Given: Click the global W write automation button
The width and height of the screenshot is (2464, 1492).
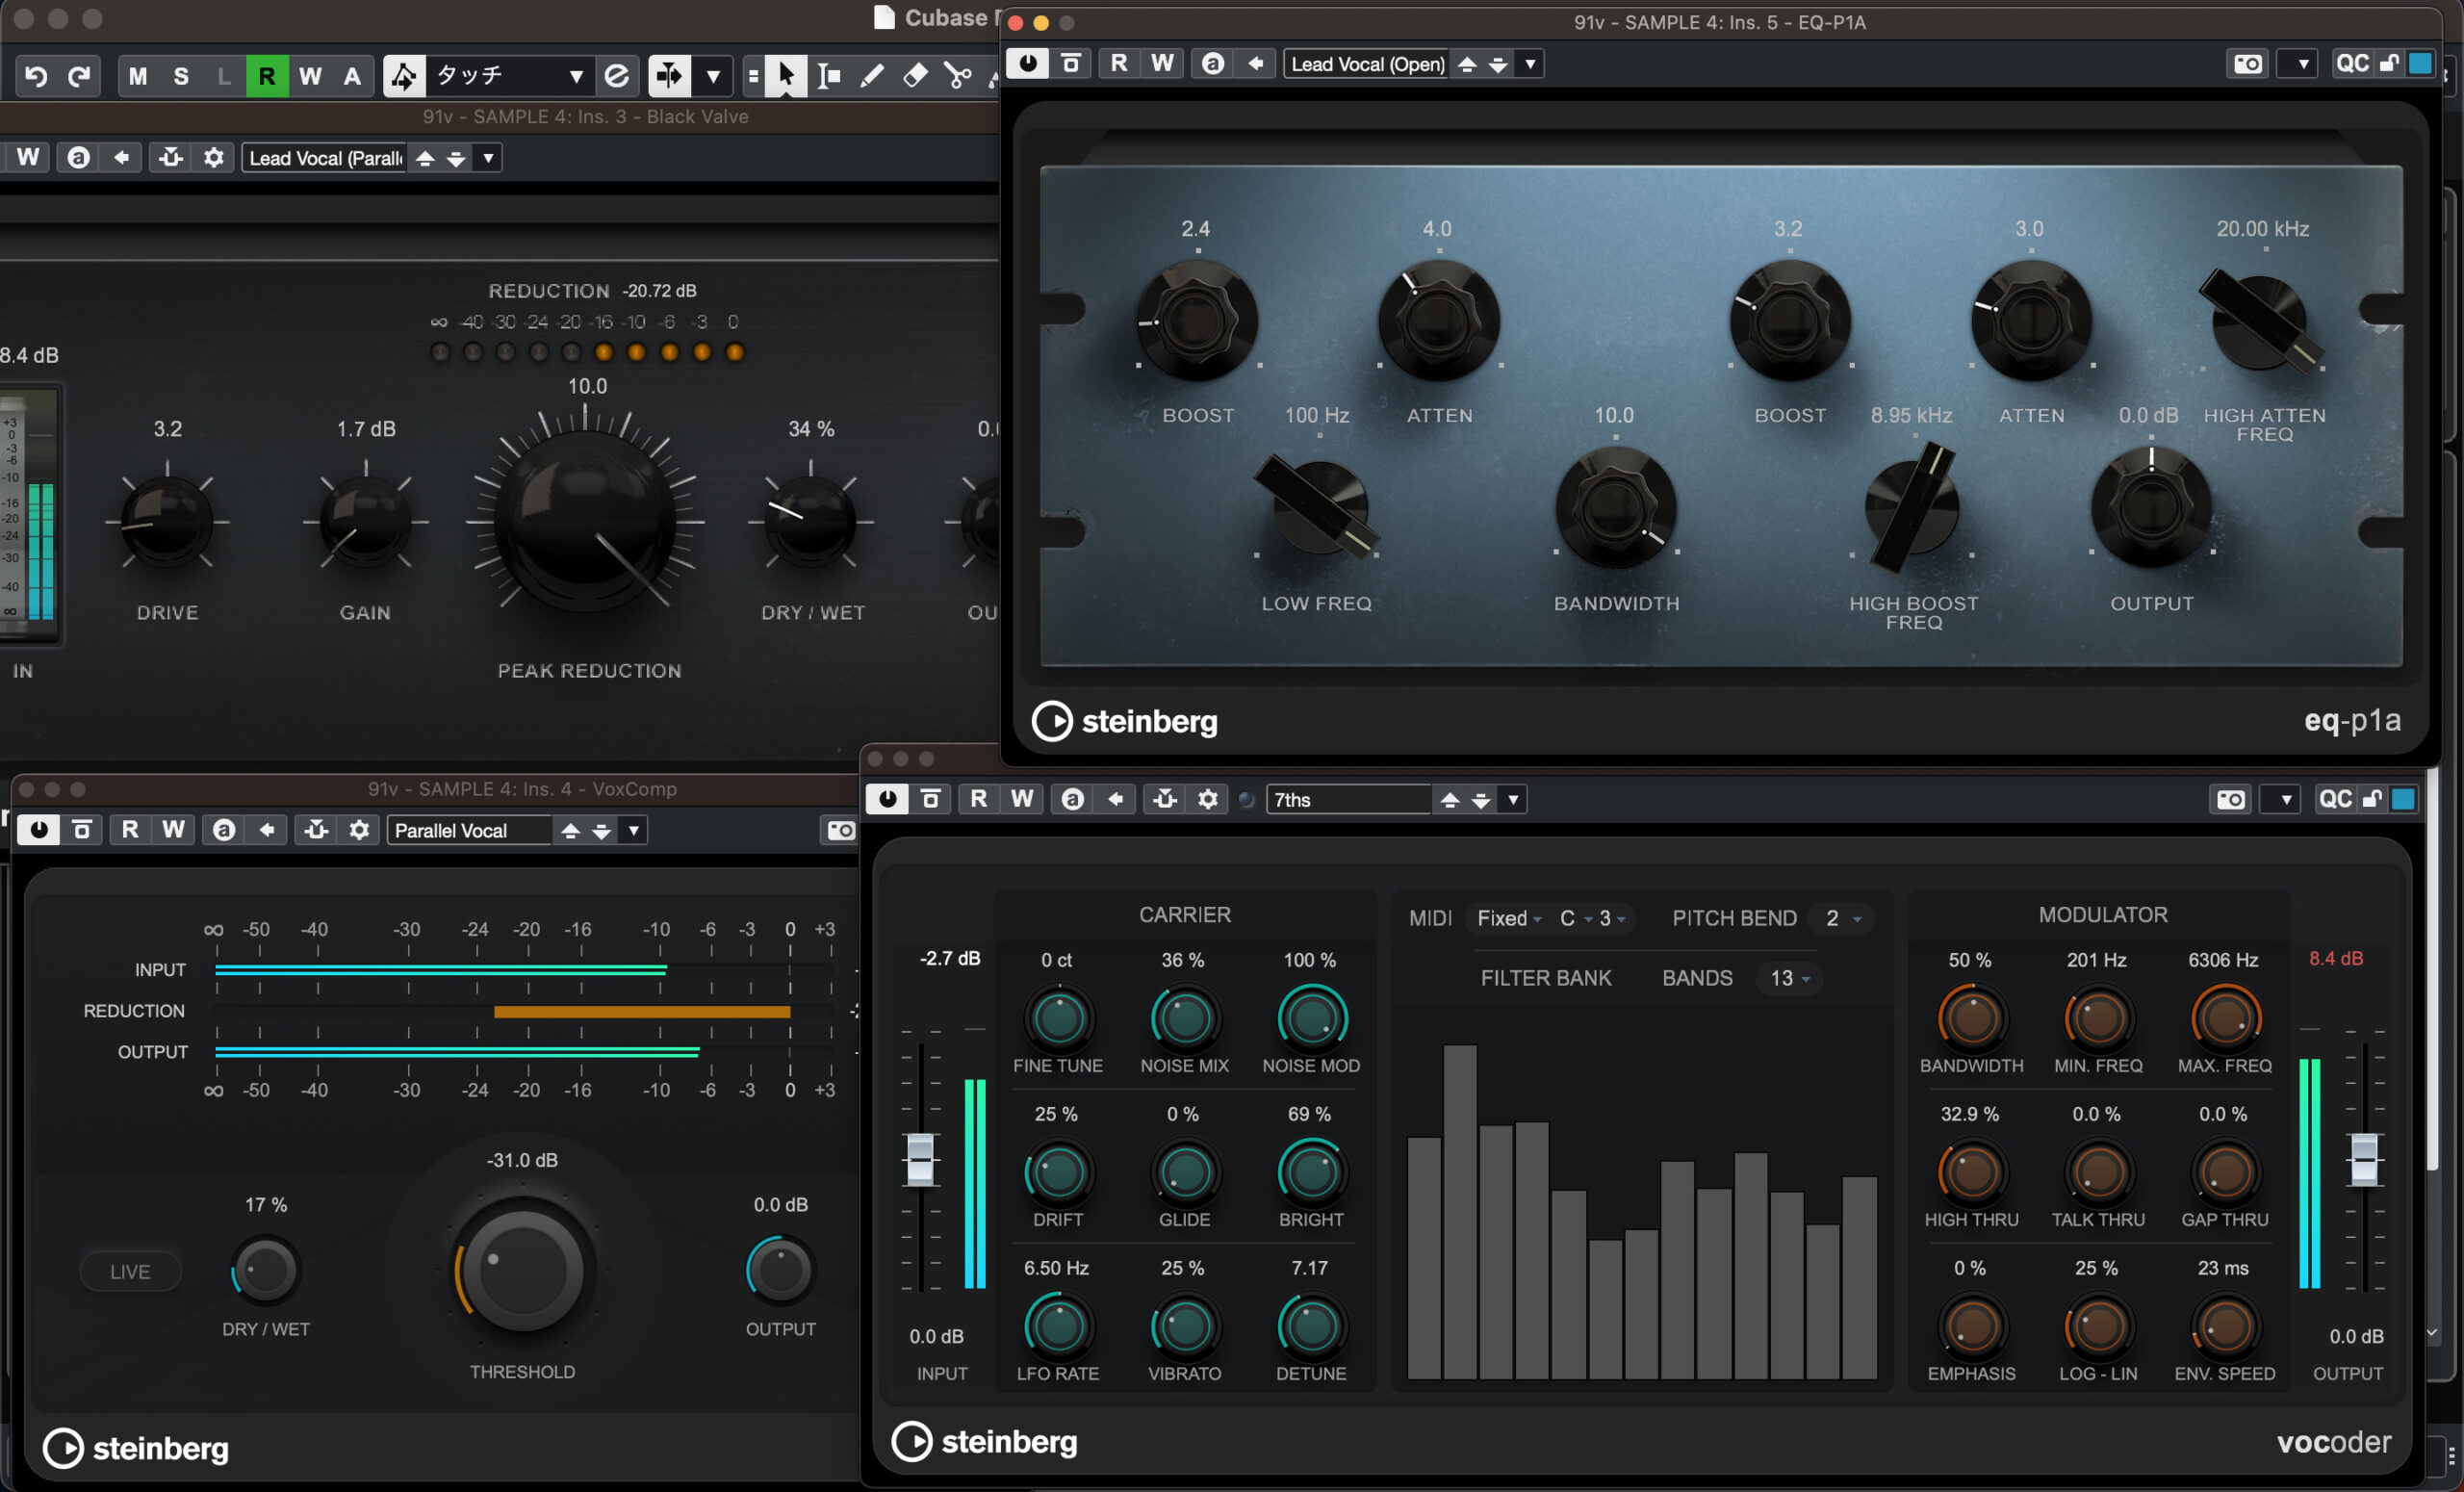Looking at the screenshot, I should 310,76.
